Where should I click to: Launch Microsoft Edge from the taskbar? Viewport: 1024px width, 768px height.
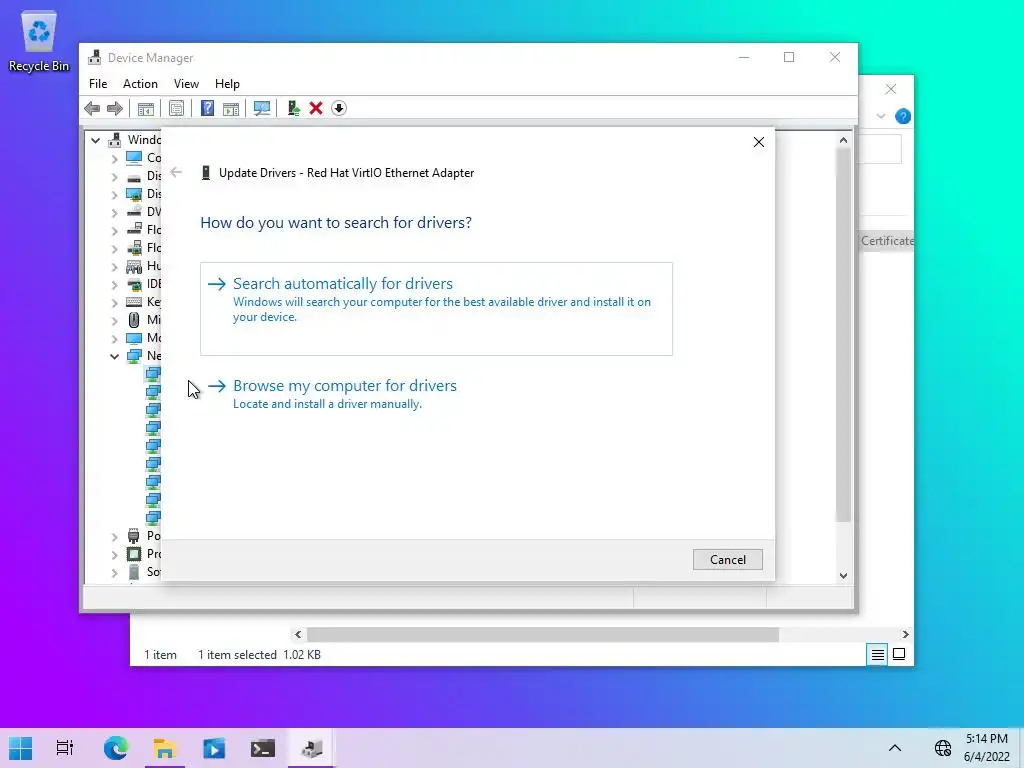coord(116,748)
